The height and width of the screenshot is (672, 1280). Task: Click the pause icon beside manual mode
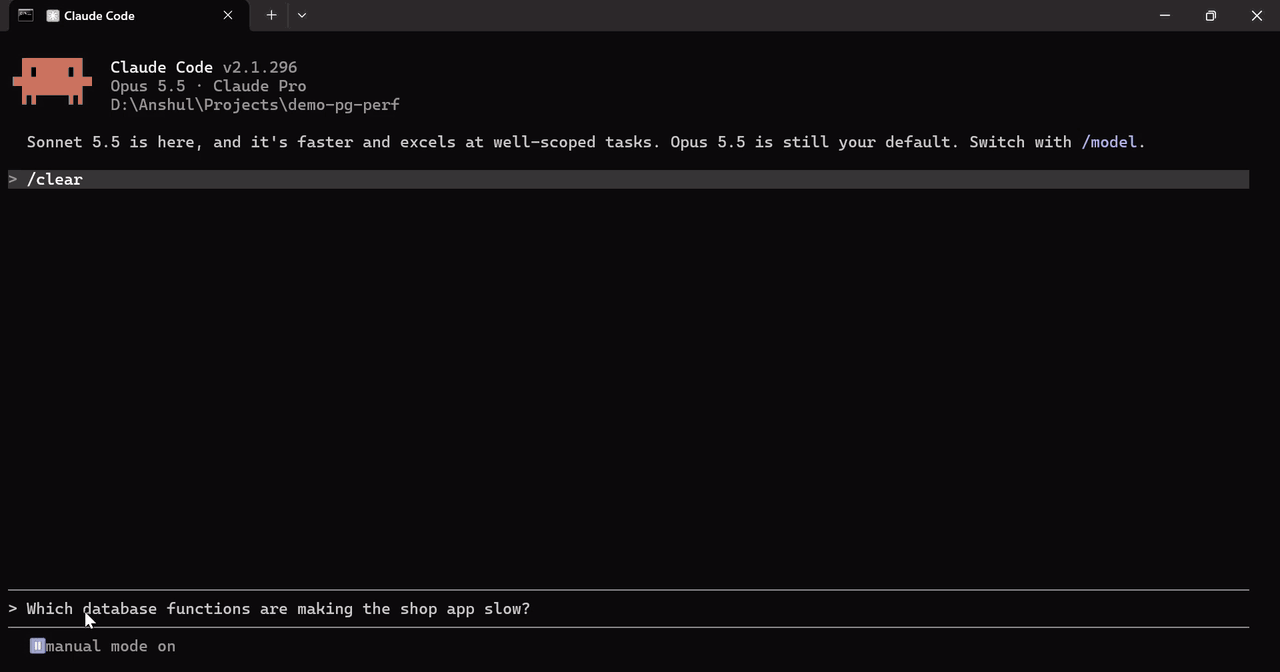(37, 646)
